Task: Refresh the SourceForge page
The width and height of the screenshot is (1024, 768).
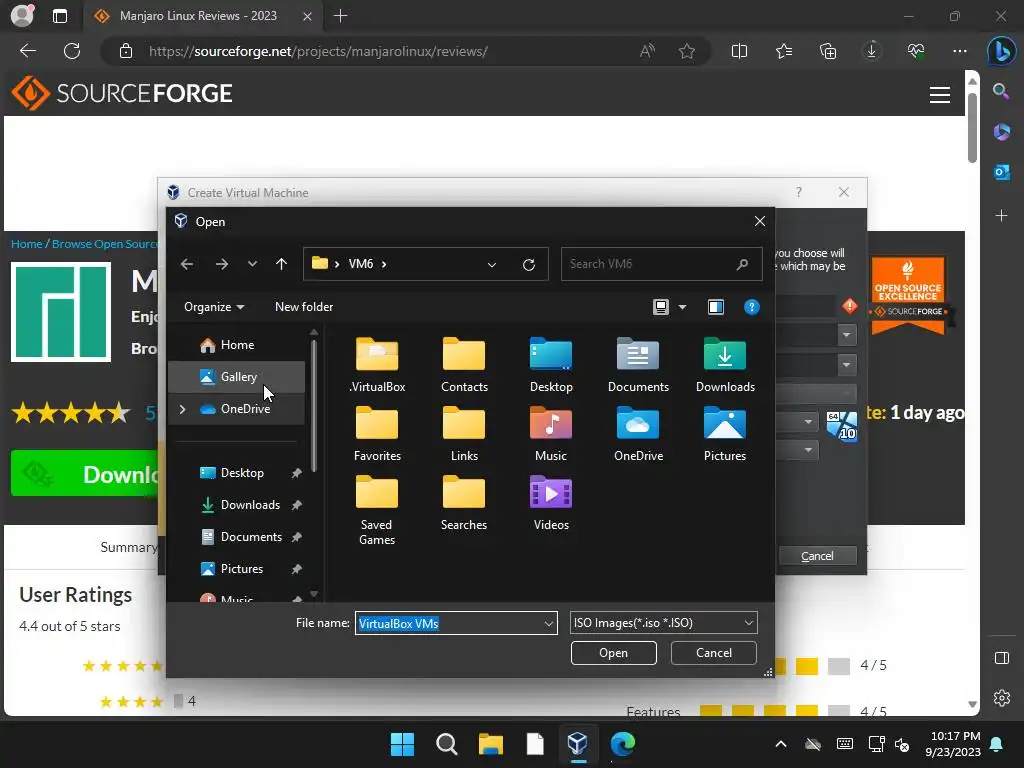Action: coord(72,51)
